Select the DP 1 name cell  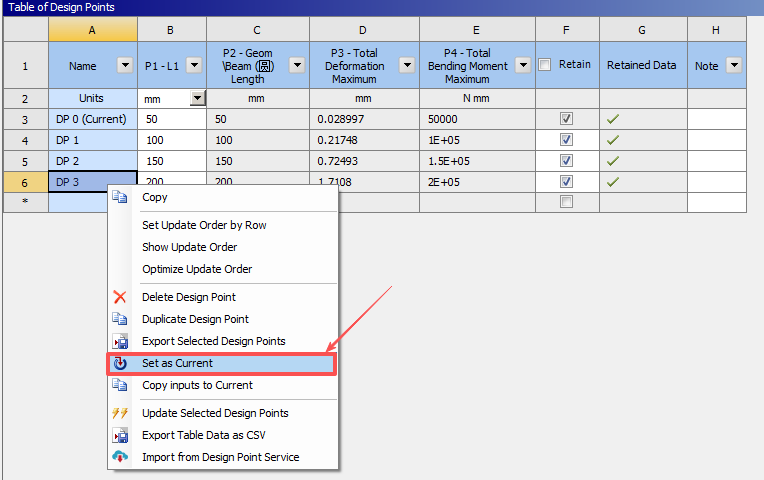(x=93, y=140)
